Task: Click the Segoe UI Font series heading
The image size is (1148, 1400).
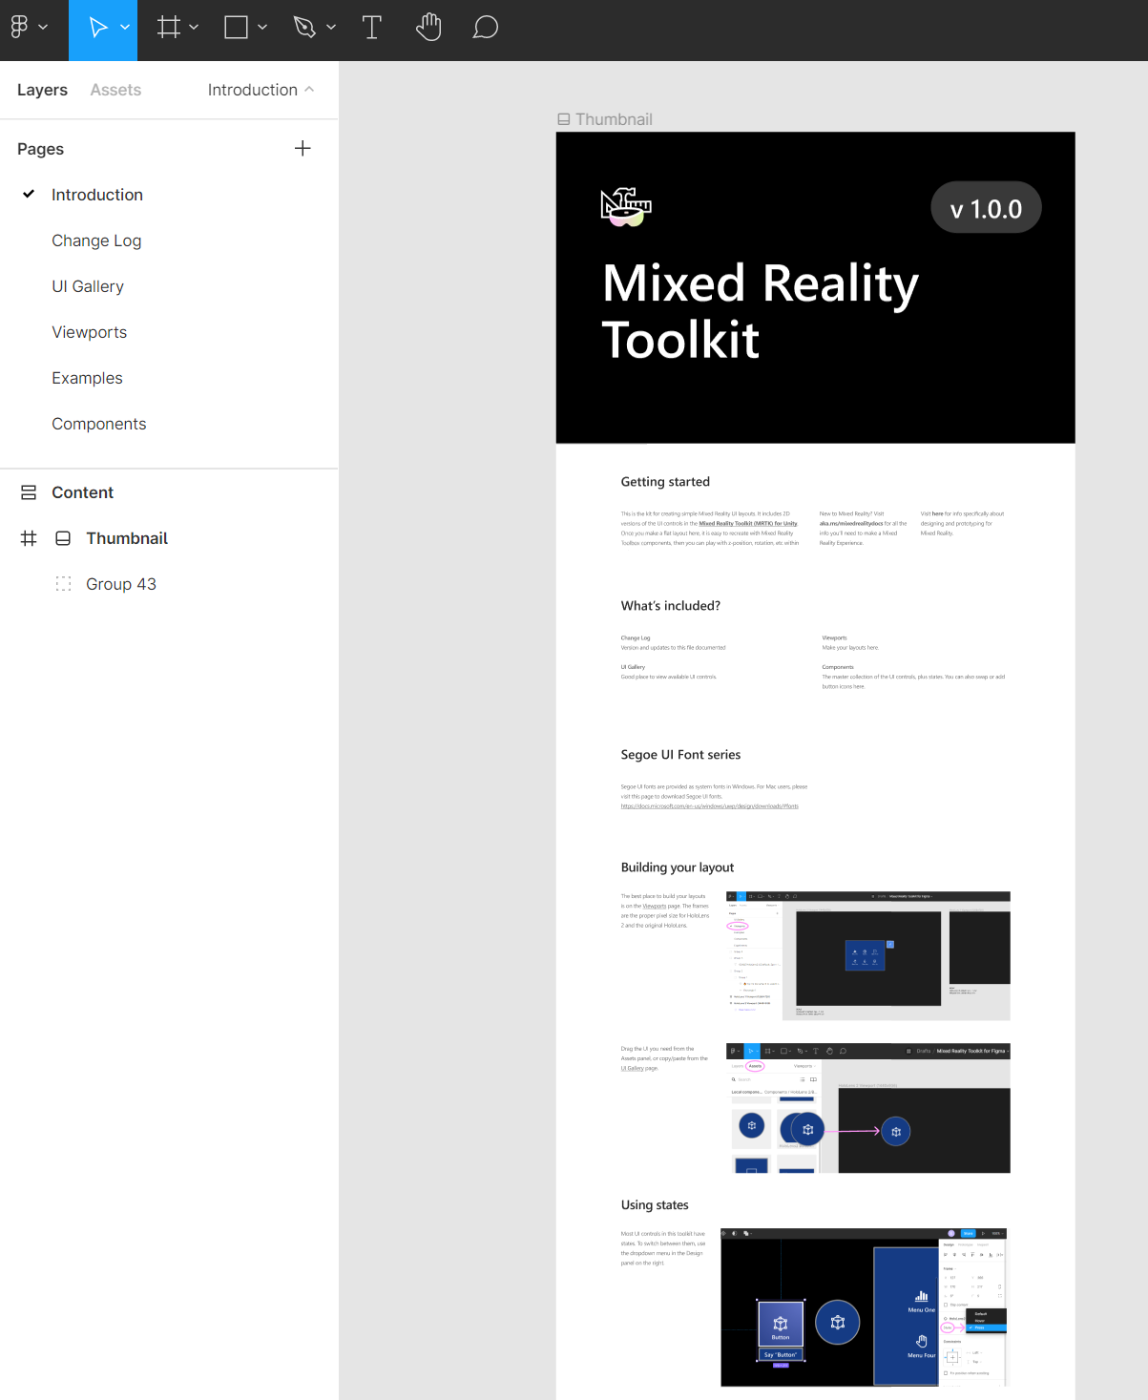Action: point(680,755)
